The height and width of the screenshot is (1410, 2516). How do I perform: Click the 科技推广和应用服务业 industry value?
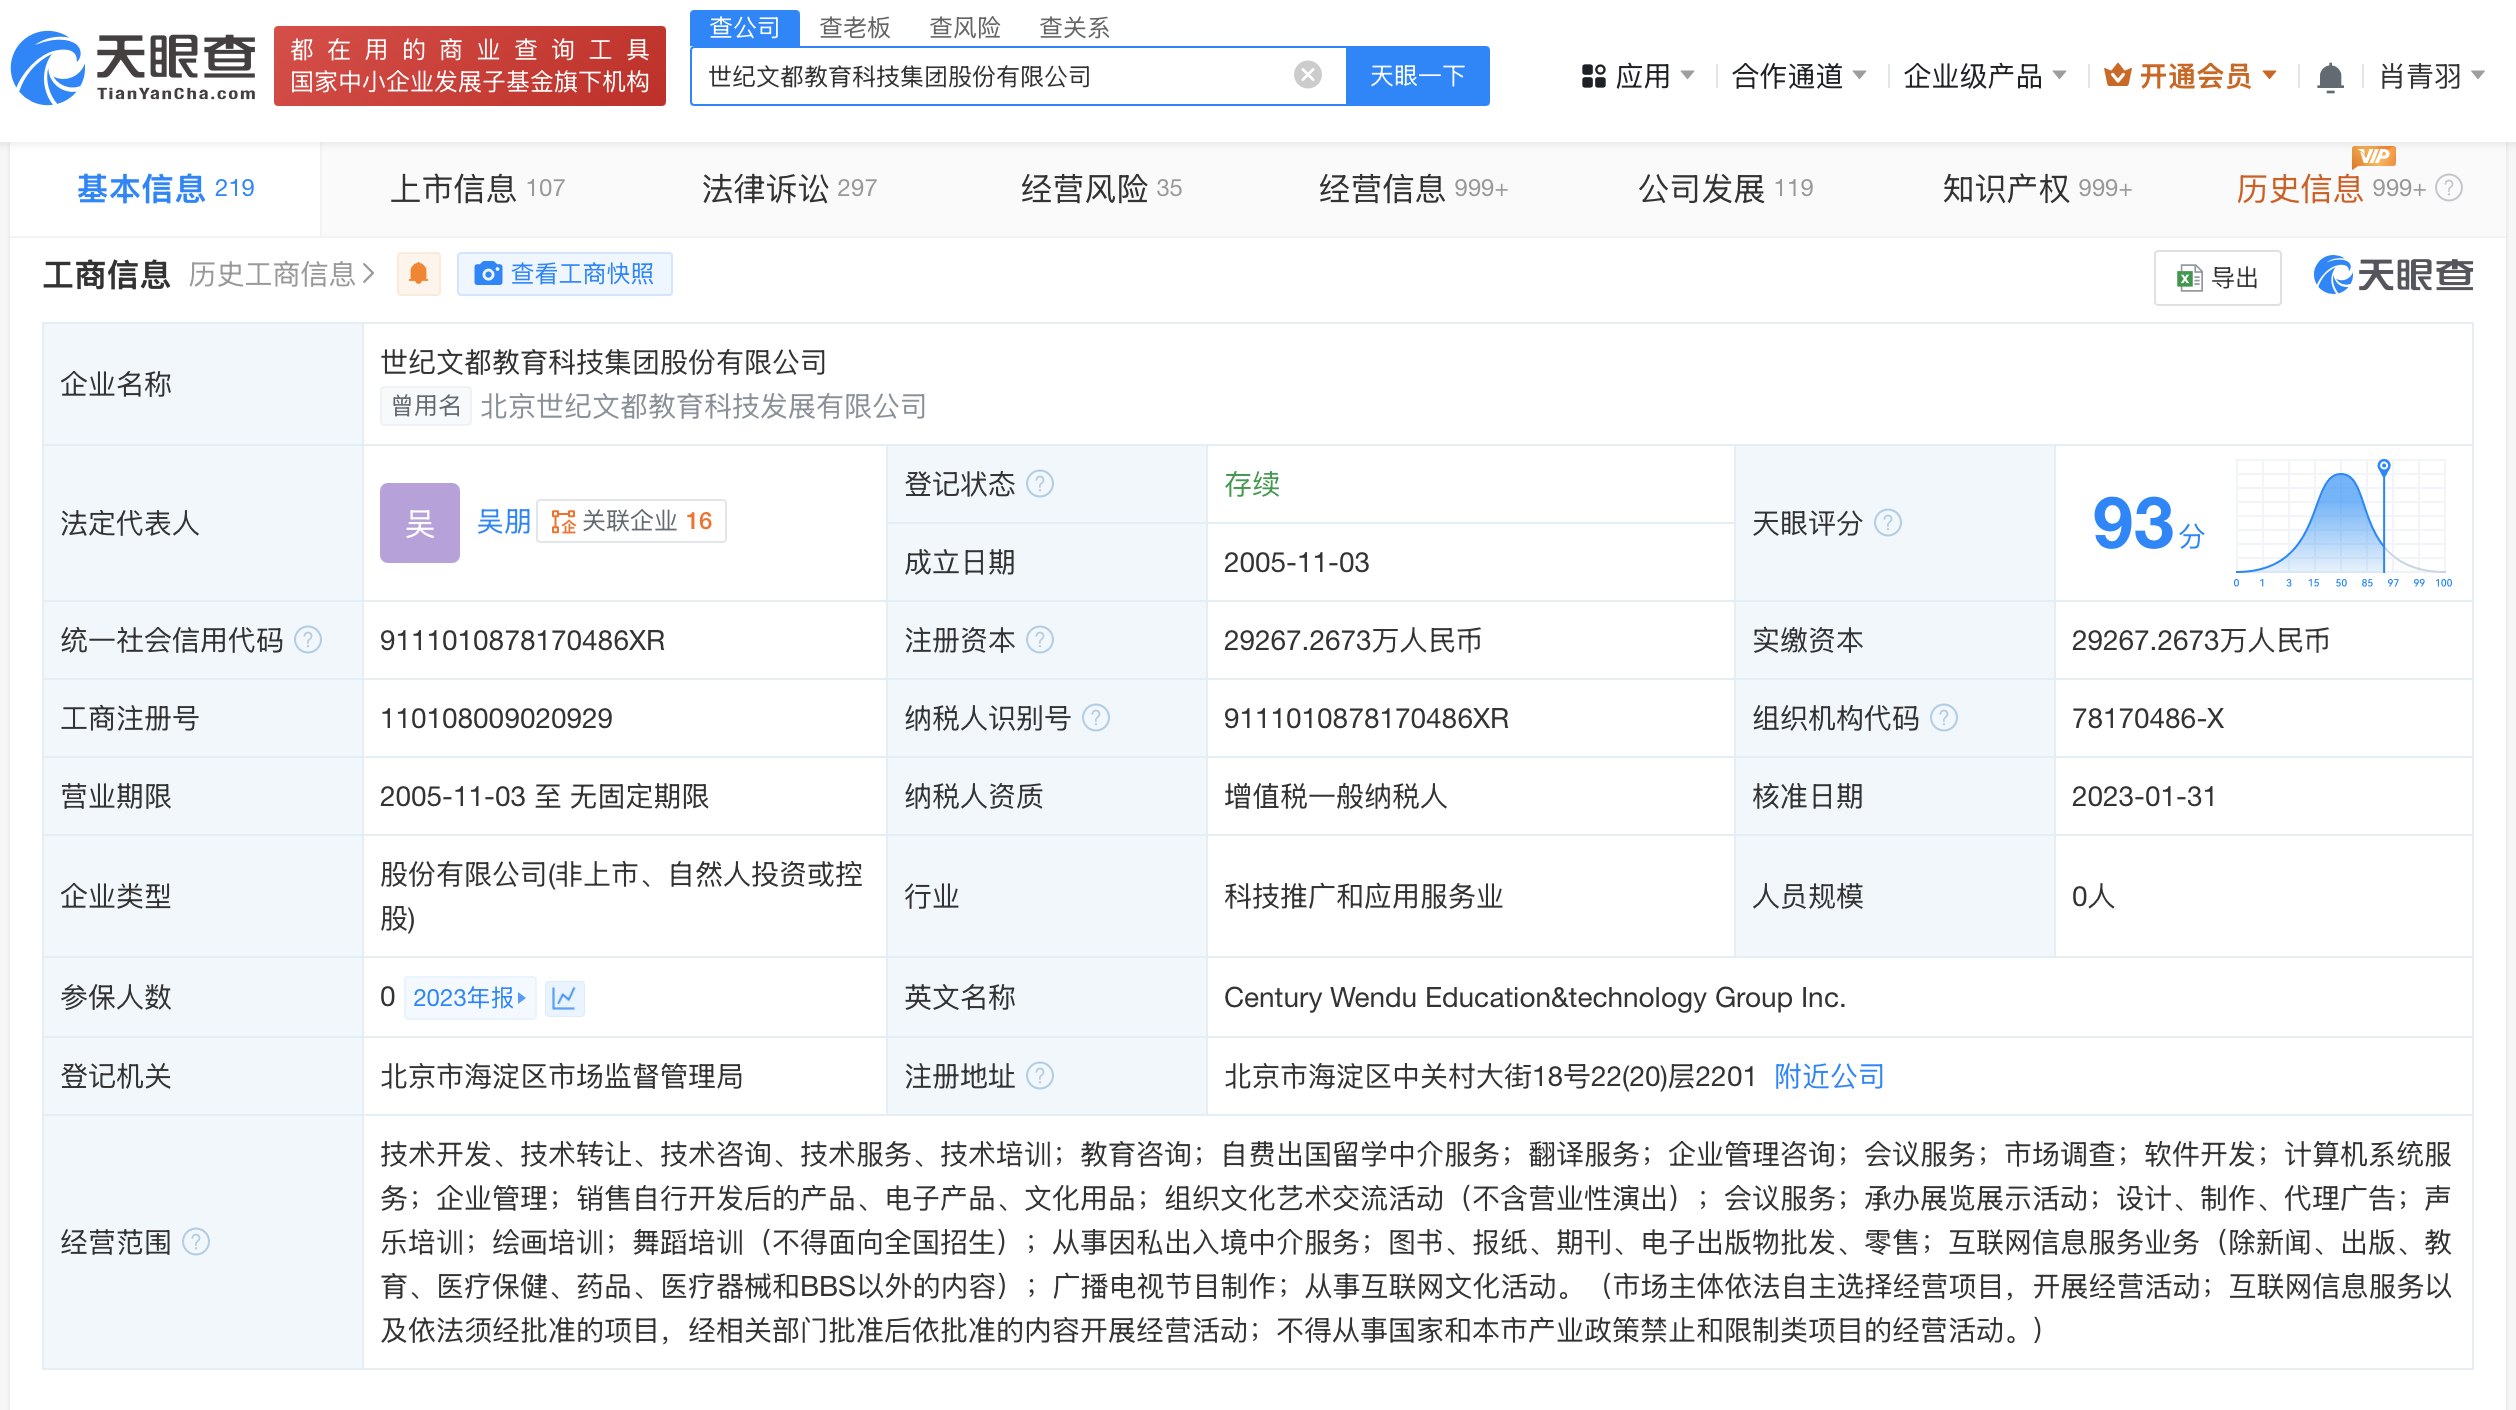1363,896
